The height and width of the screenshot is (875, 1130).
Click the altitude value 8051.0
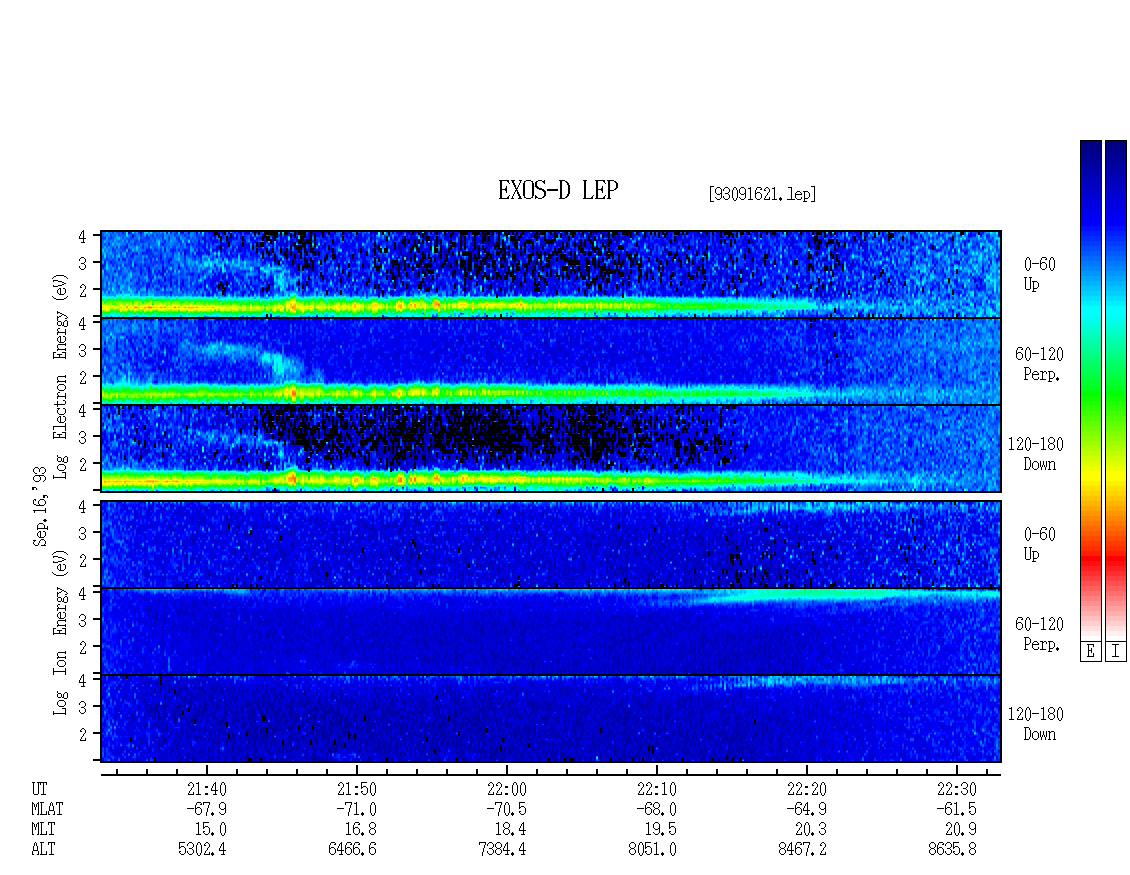[652, 849]
